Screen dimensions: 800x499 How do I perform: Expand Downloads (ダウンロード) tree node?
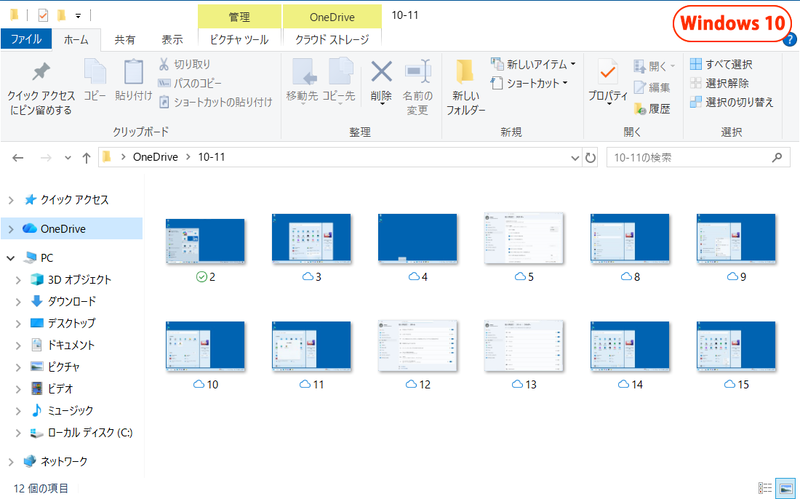[x=18, y=302]
